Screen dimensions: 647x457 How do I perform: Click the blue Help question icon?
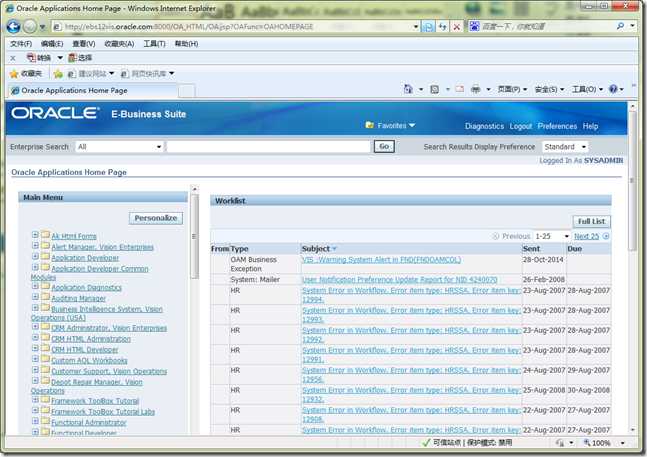click(613, 89)
